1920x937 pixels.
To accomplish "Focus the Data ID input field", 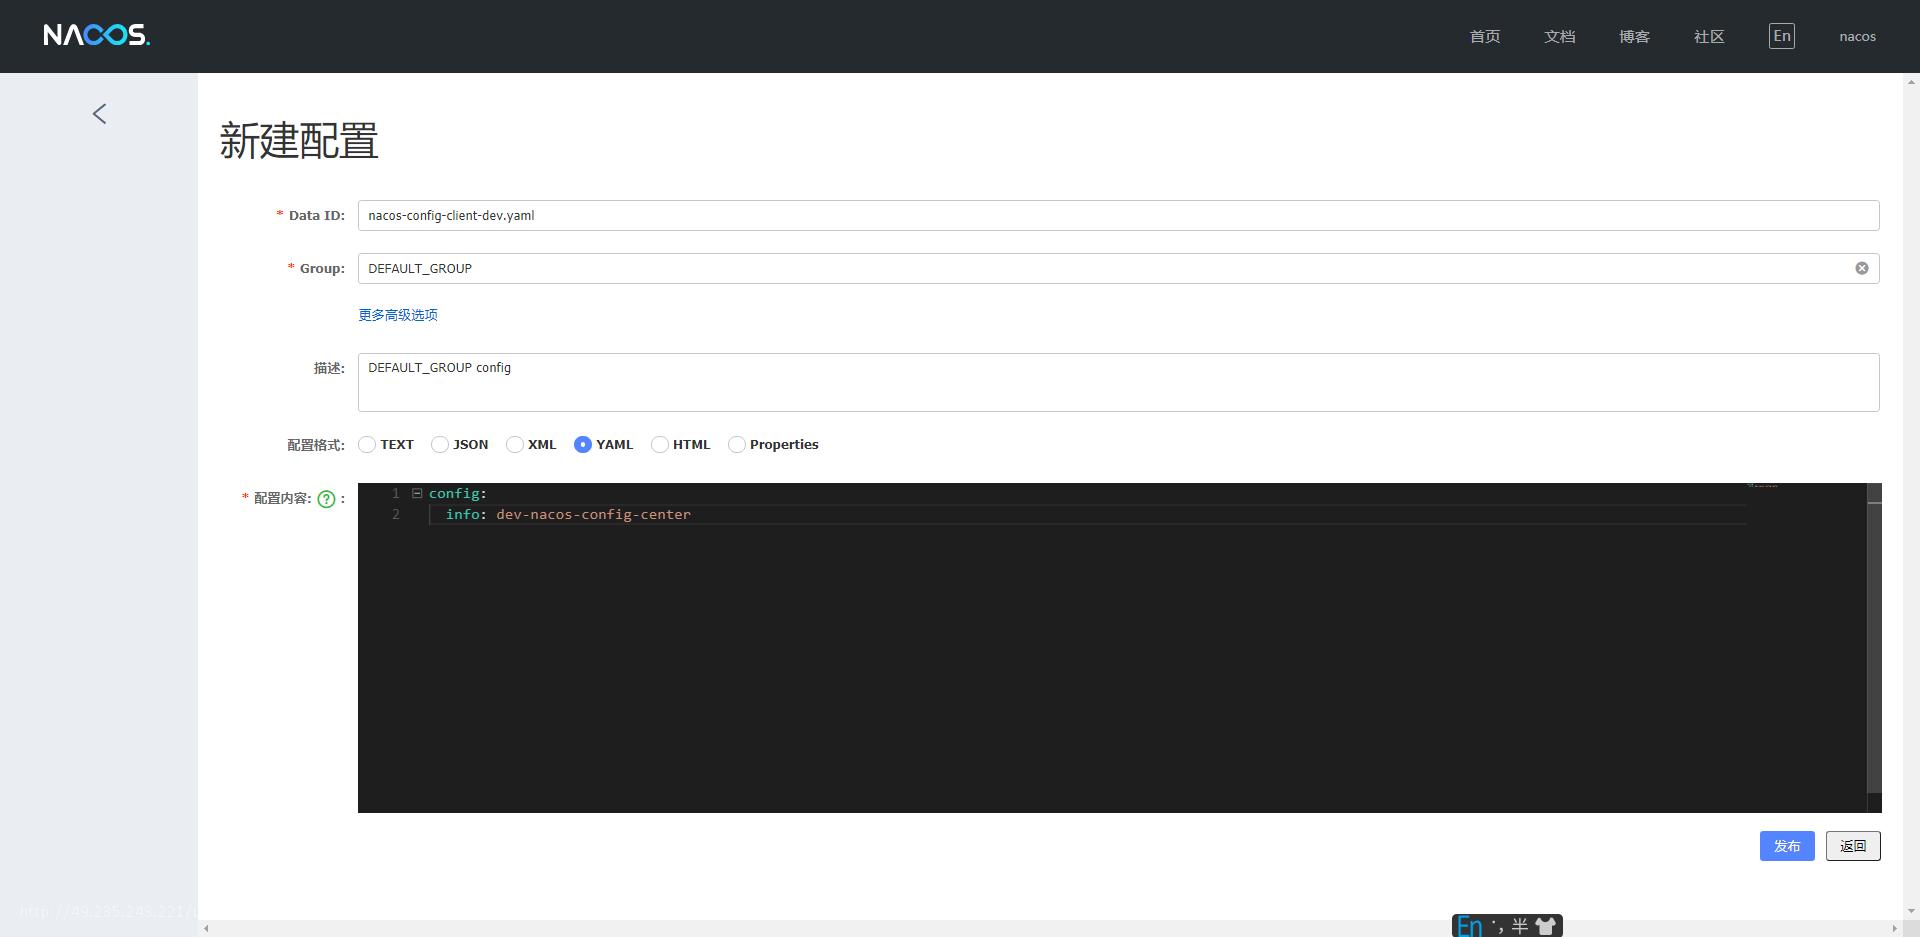I will (x=1119, y=215).
